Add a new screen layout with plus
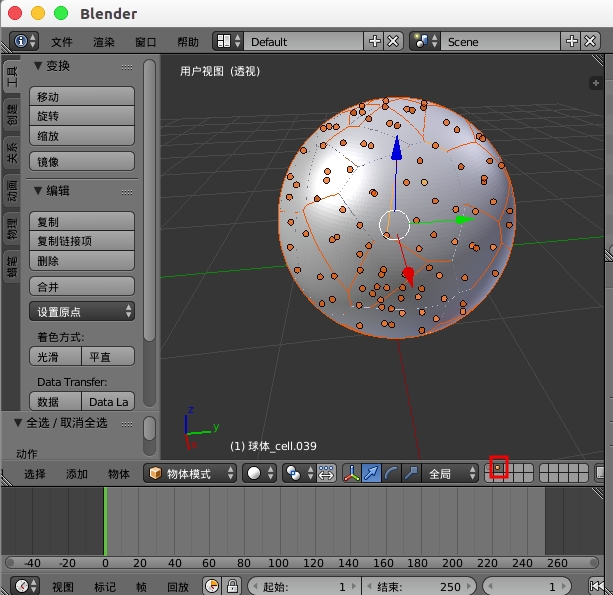 [375, 41]
